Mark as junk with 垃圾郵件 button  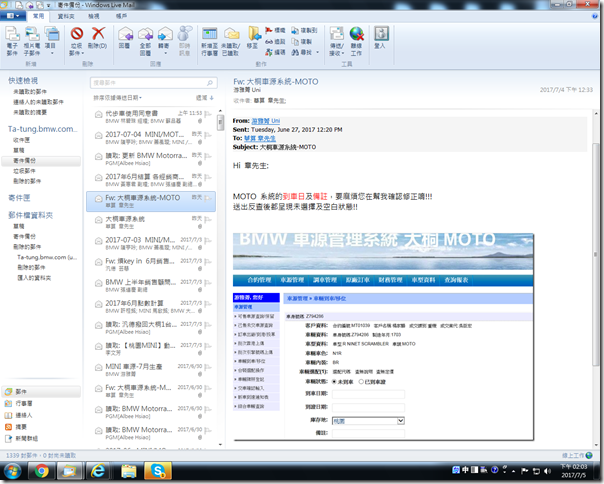click(x=77, y=41)
